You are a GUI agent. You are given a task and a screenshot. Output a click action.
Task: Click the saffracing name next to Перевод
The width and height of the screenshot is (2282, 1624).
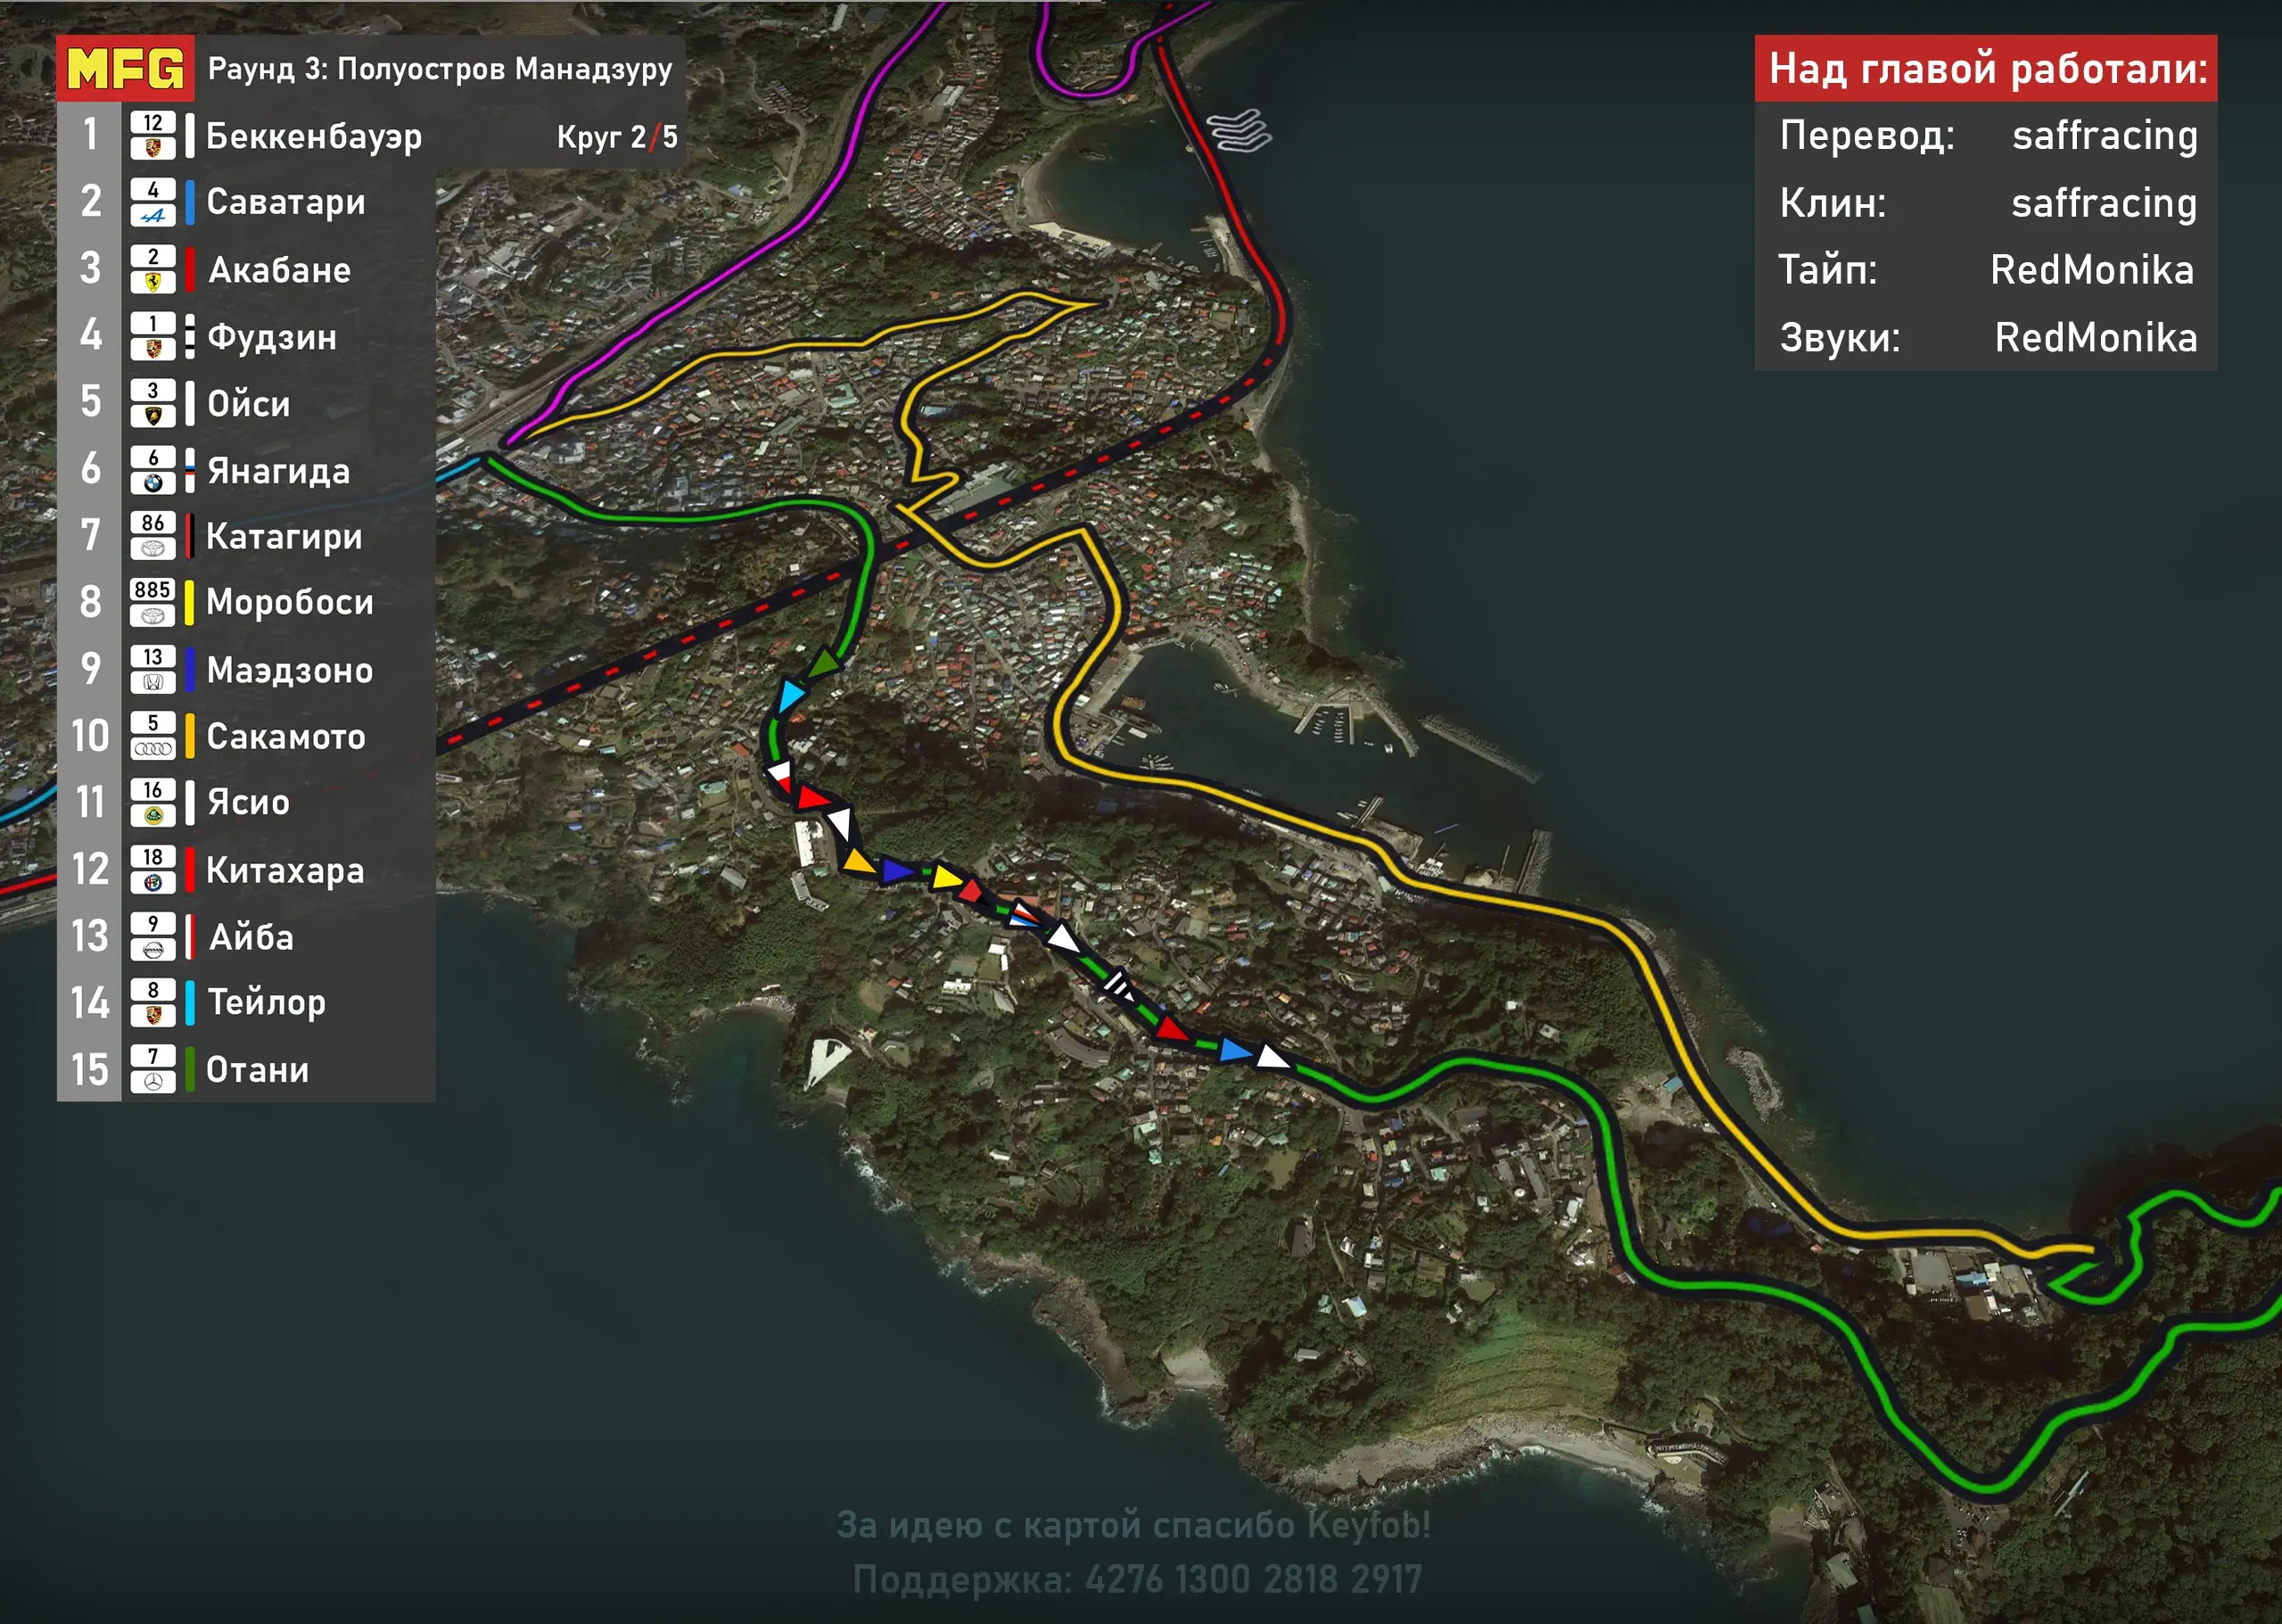(x=2104, y=136)
